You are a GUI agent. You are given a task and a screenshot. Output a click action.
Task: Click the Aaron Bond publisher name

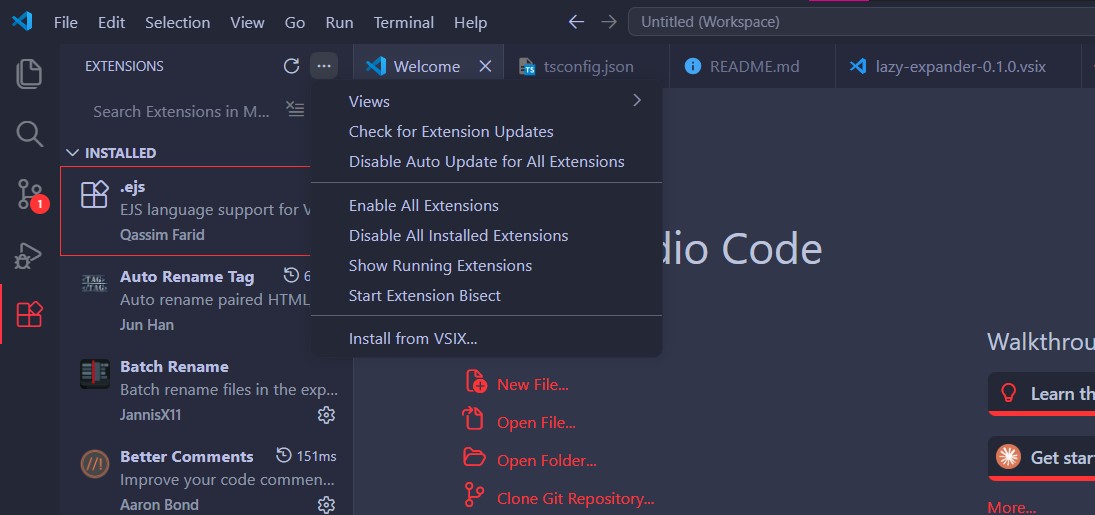click(x=159, y=505)
